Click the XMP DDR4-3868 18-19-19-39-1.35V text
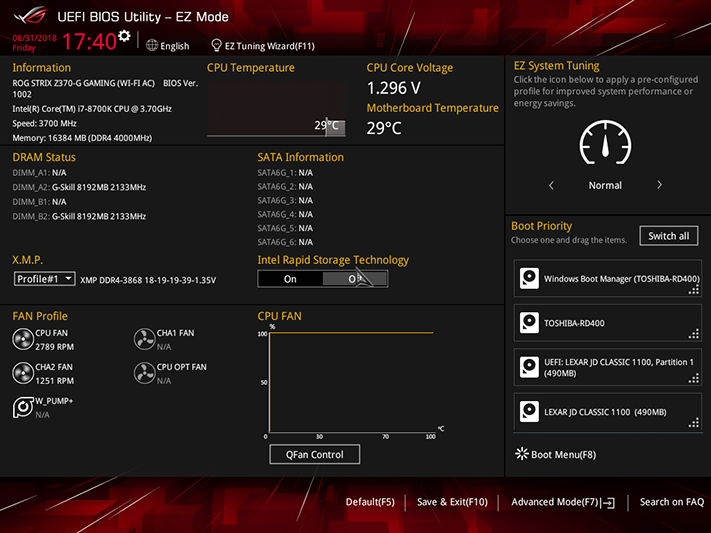Viewport: 711px width, 533px height. click(148, 280)
